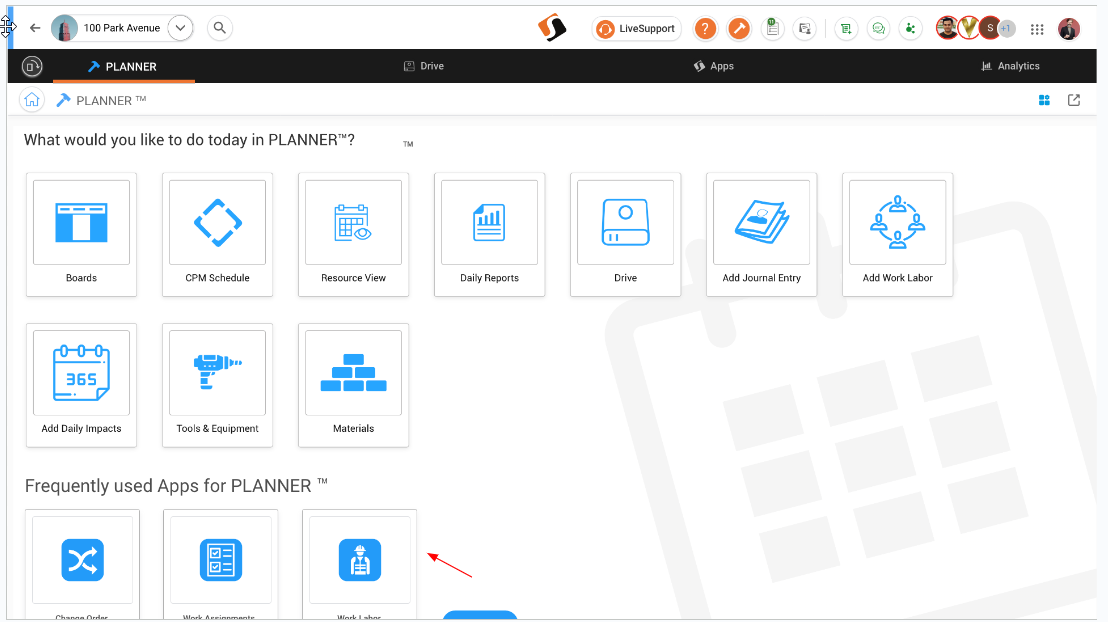Open the Work Labor app tile
This screenshot has width=1108, height=622.
click(x=360, y=565)
